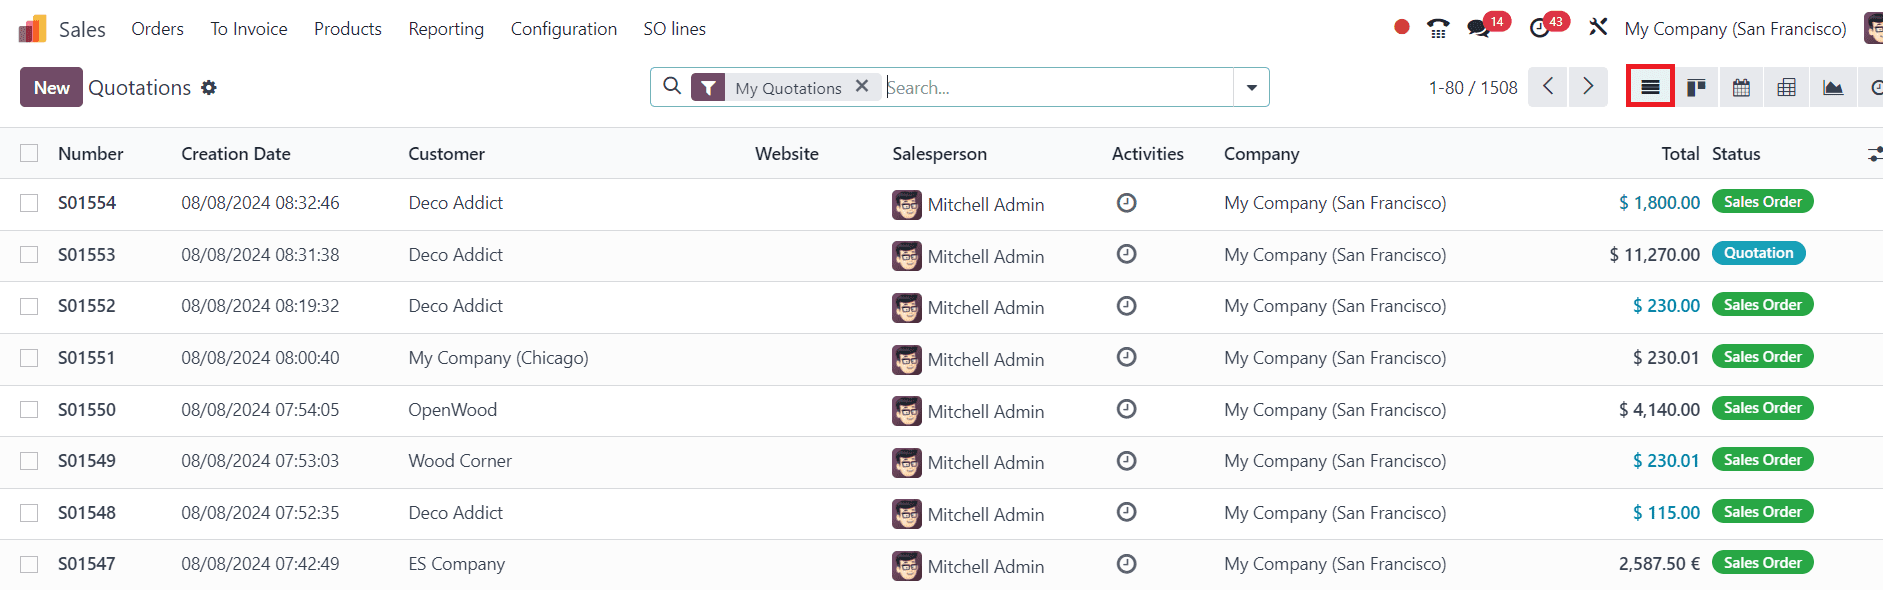Open the Reporting menu

pos(446,29)
